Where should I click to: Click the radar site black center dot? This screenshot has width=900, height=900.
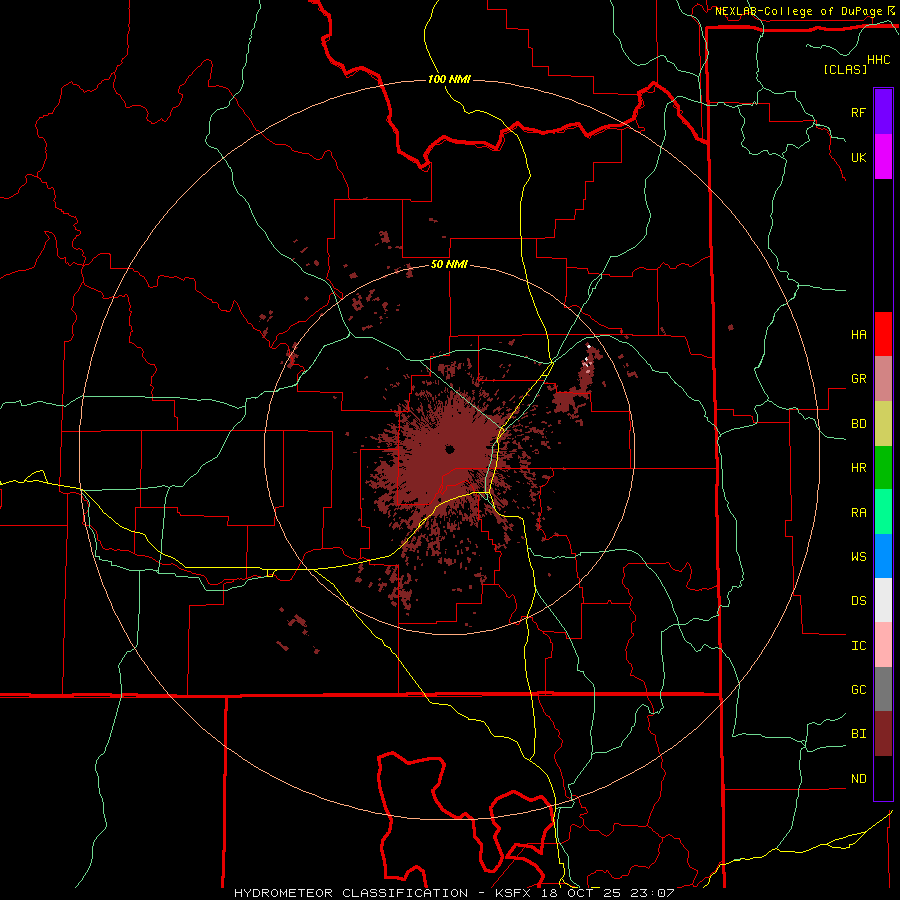point(449,449)
